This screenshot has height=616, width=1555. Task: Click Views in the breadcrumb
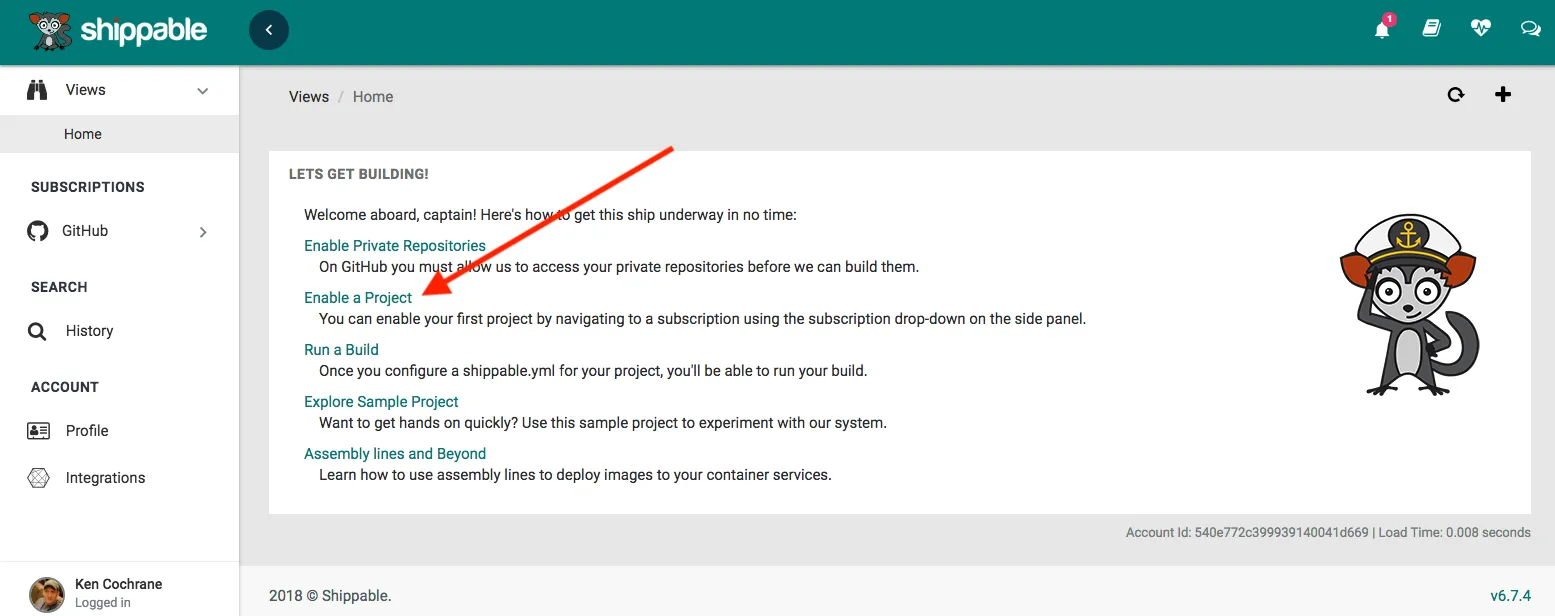coord(309,97)
